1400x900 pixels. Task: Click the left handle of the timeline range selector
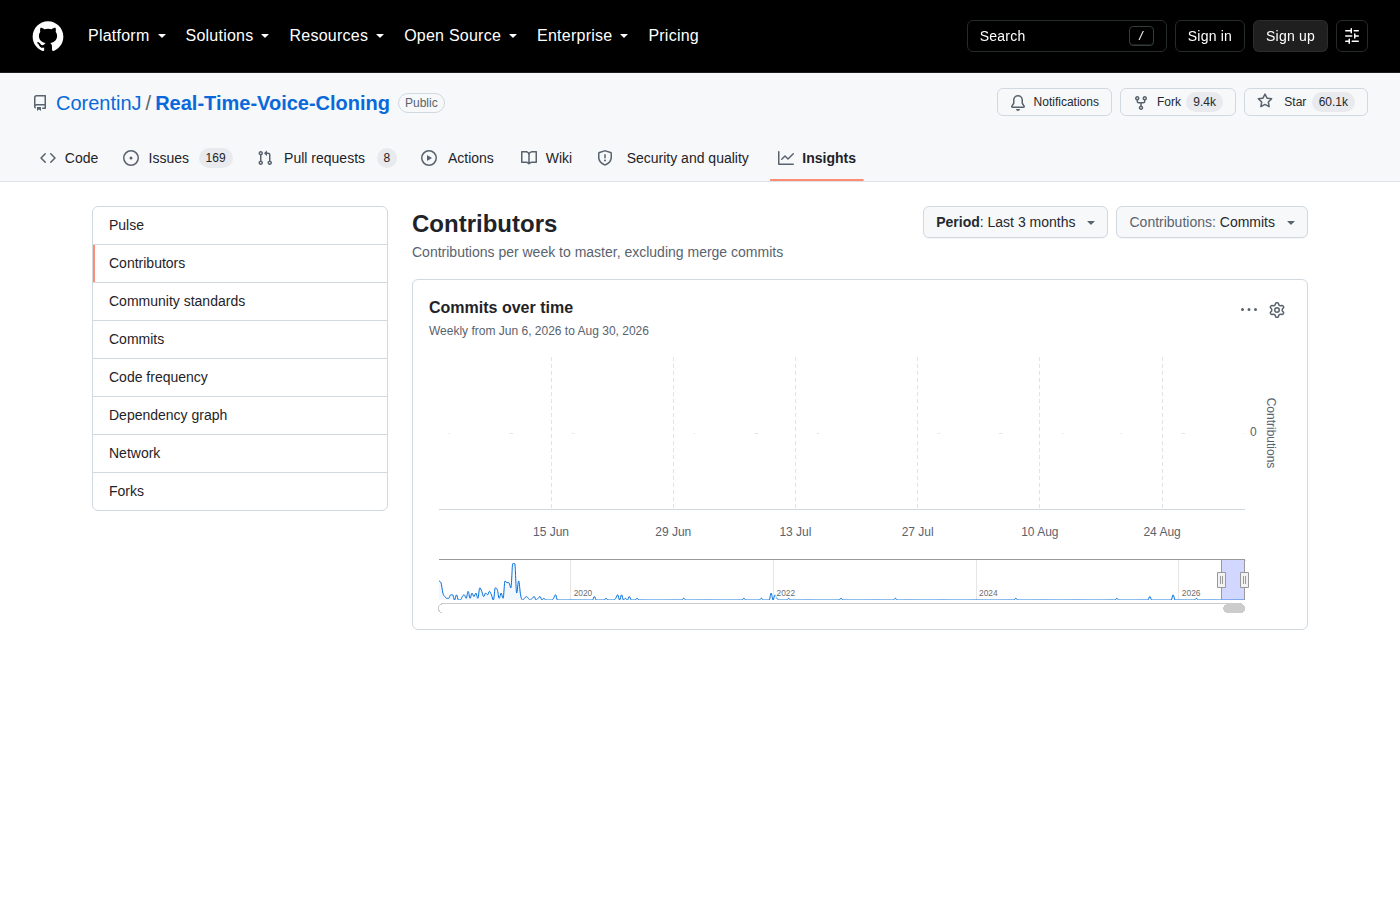(1221, 580)
